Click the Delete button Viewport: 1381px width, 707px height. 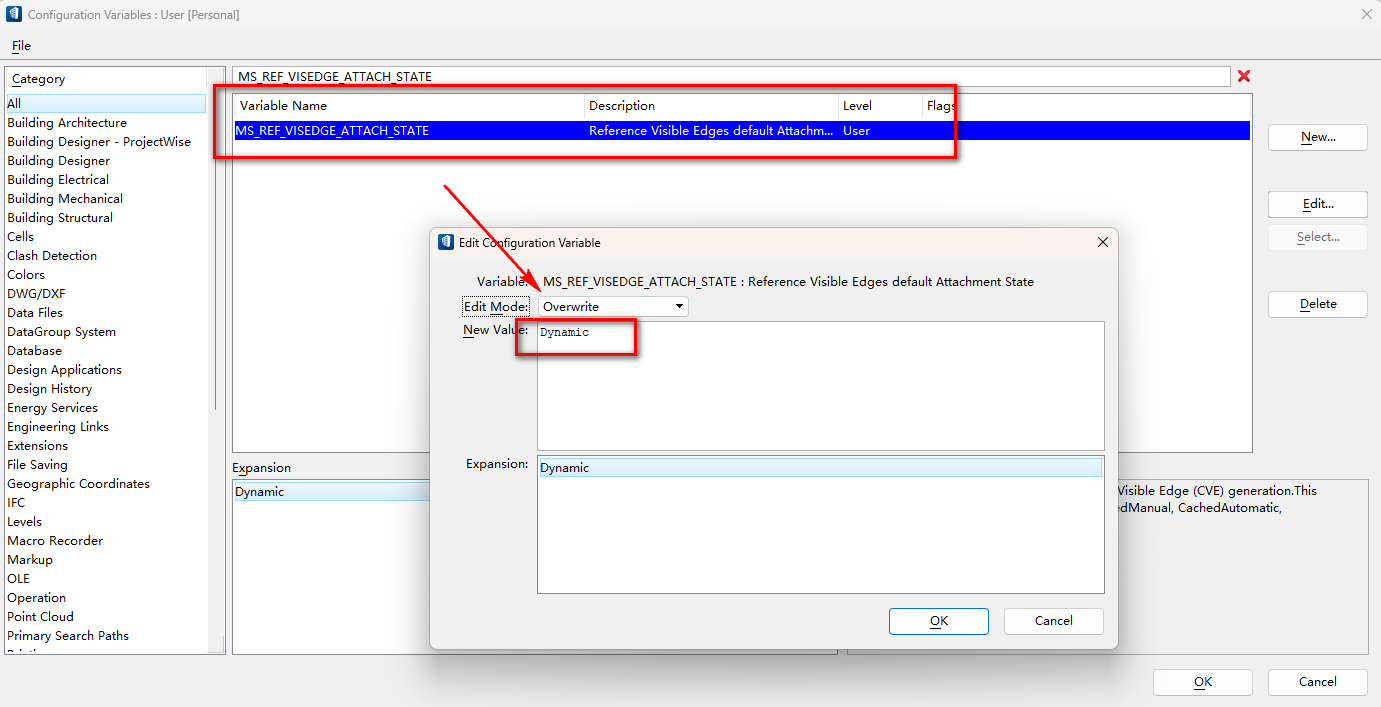click(x=1318, y=304)
